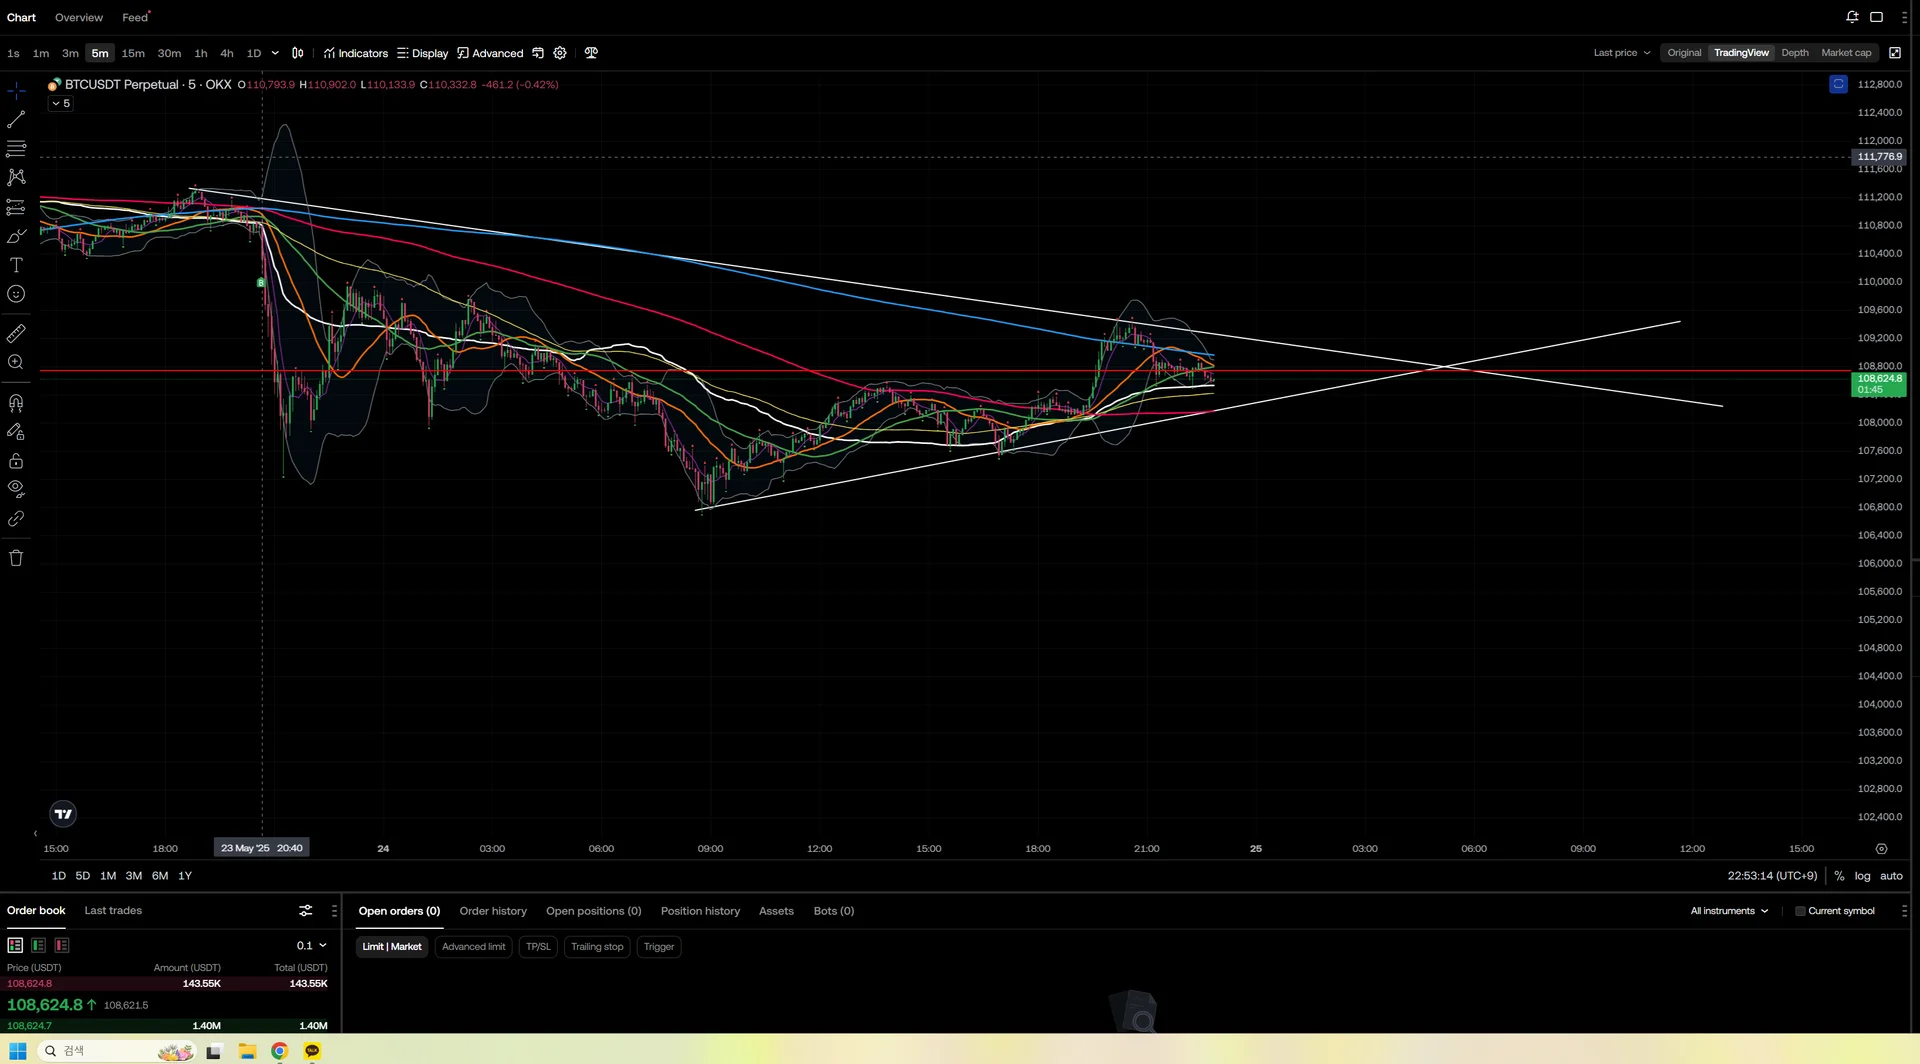Expand the order book depth 0.1 dropdown
Image resolution: width=1920 pixels, height=1064 pixels.
click(x=311, y=946)
